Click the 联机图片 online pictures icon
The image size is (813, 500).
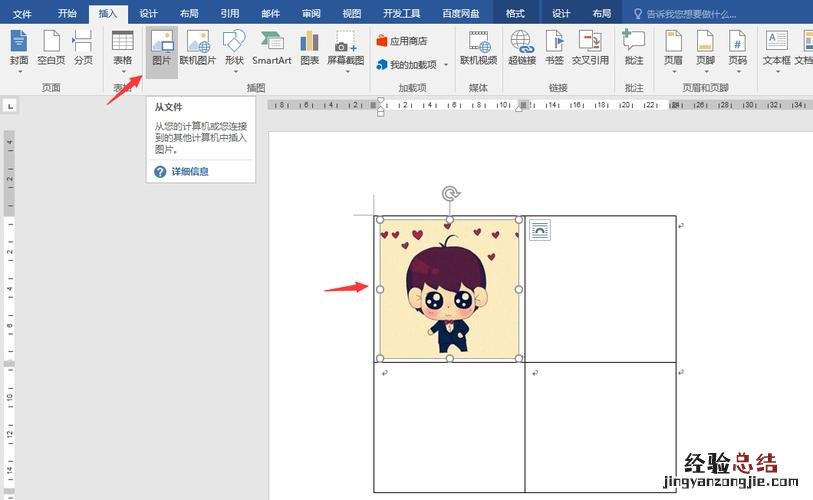tap(197, 48)
